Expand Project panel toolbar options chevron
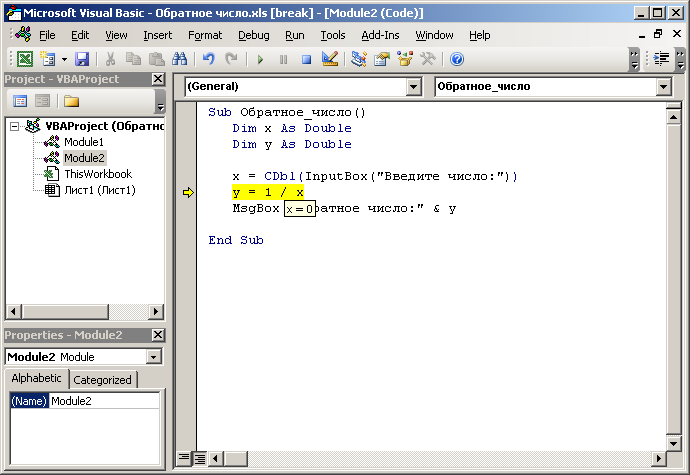 click(x=161, y=101)
